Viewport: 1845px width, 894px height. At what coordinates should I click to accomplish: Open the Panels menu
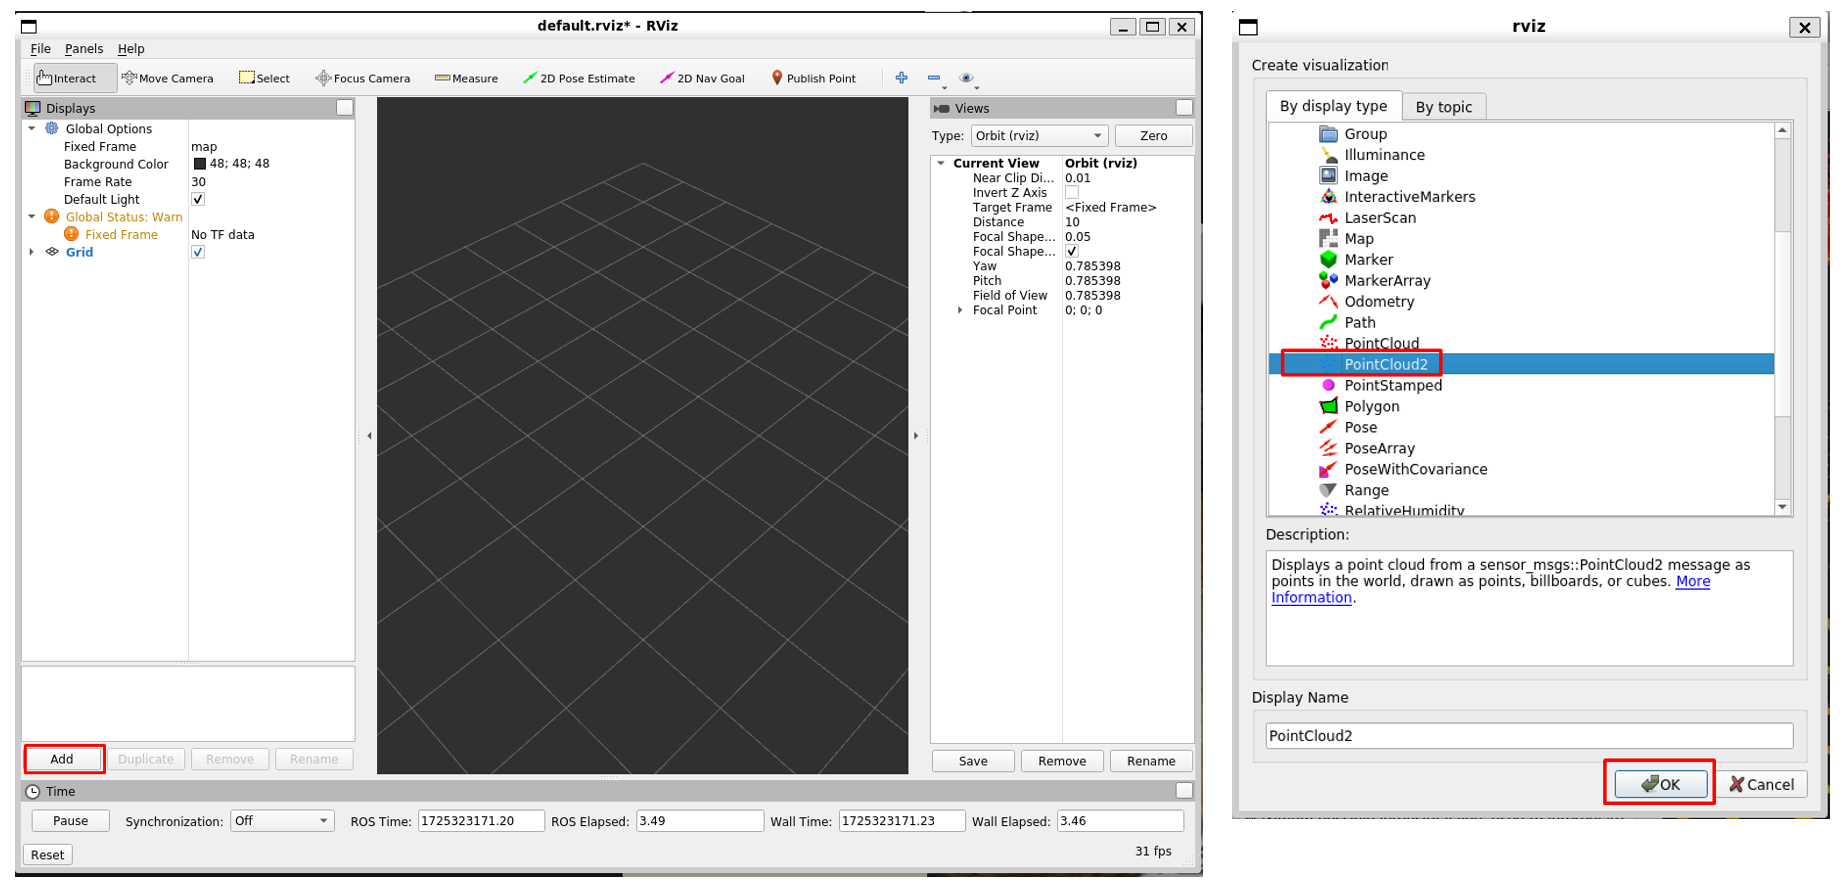84,49
